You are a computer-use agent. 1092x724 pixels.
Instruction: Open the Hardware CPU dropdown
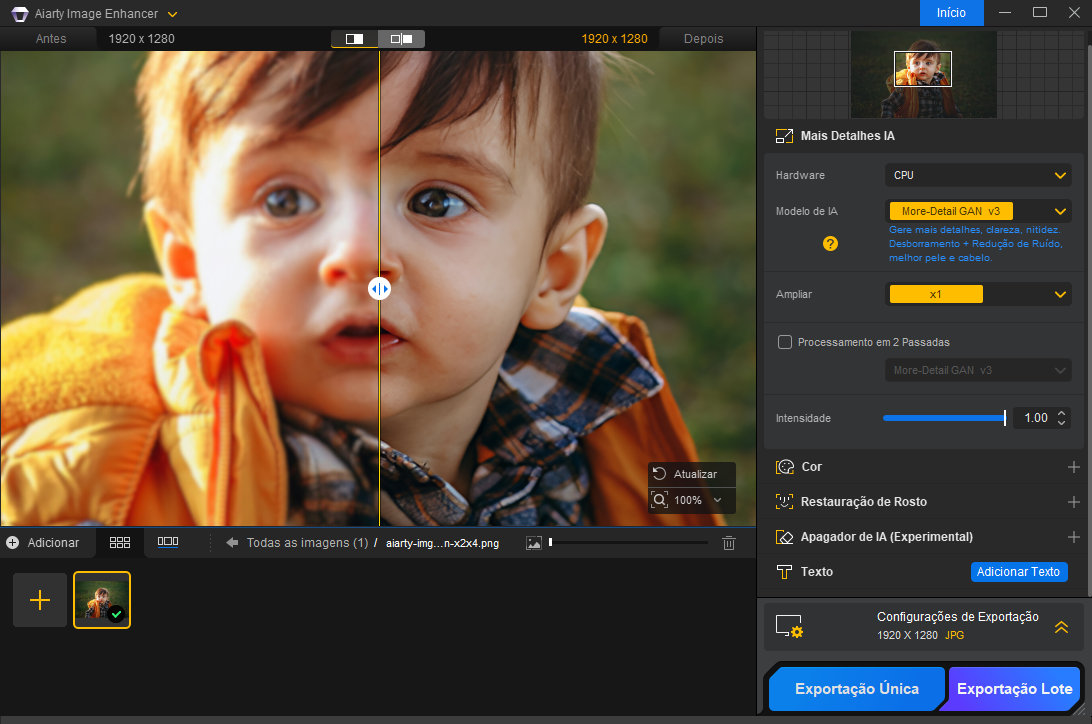pos(977,175)
